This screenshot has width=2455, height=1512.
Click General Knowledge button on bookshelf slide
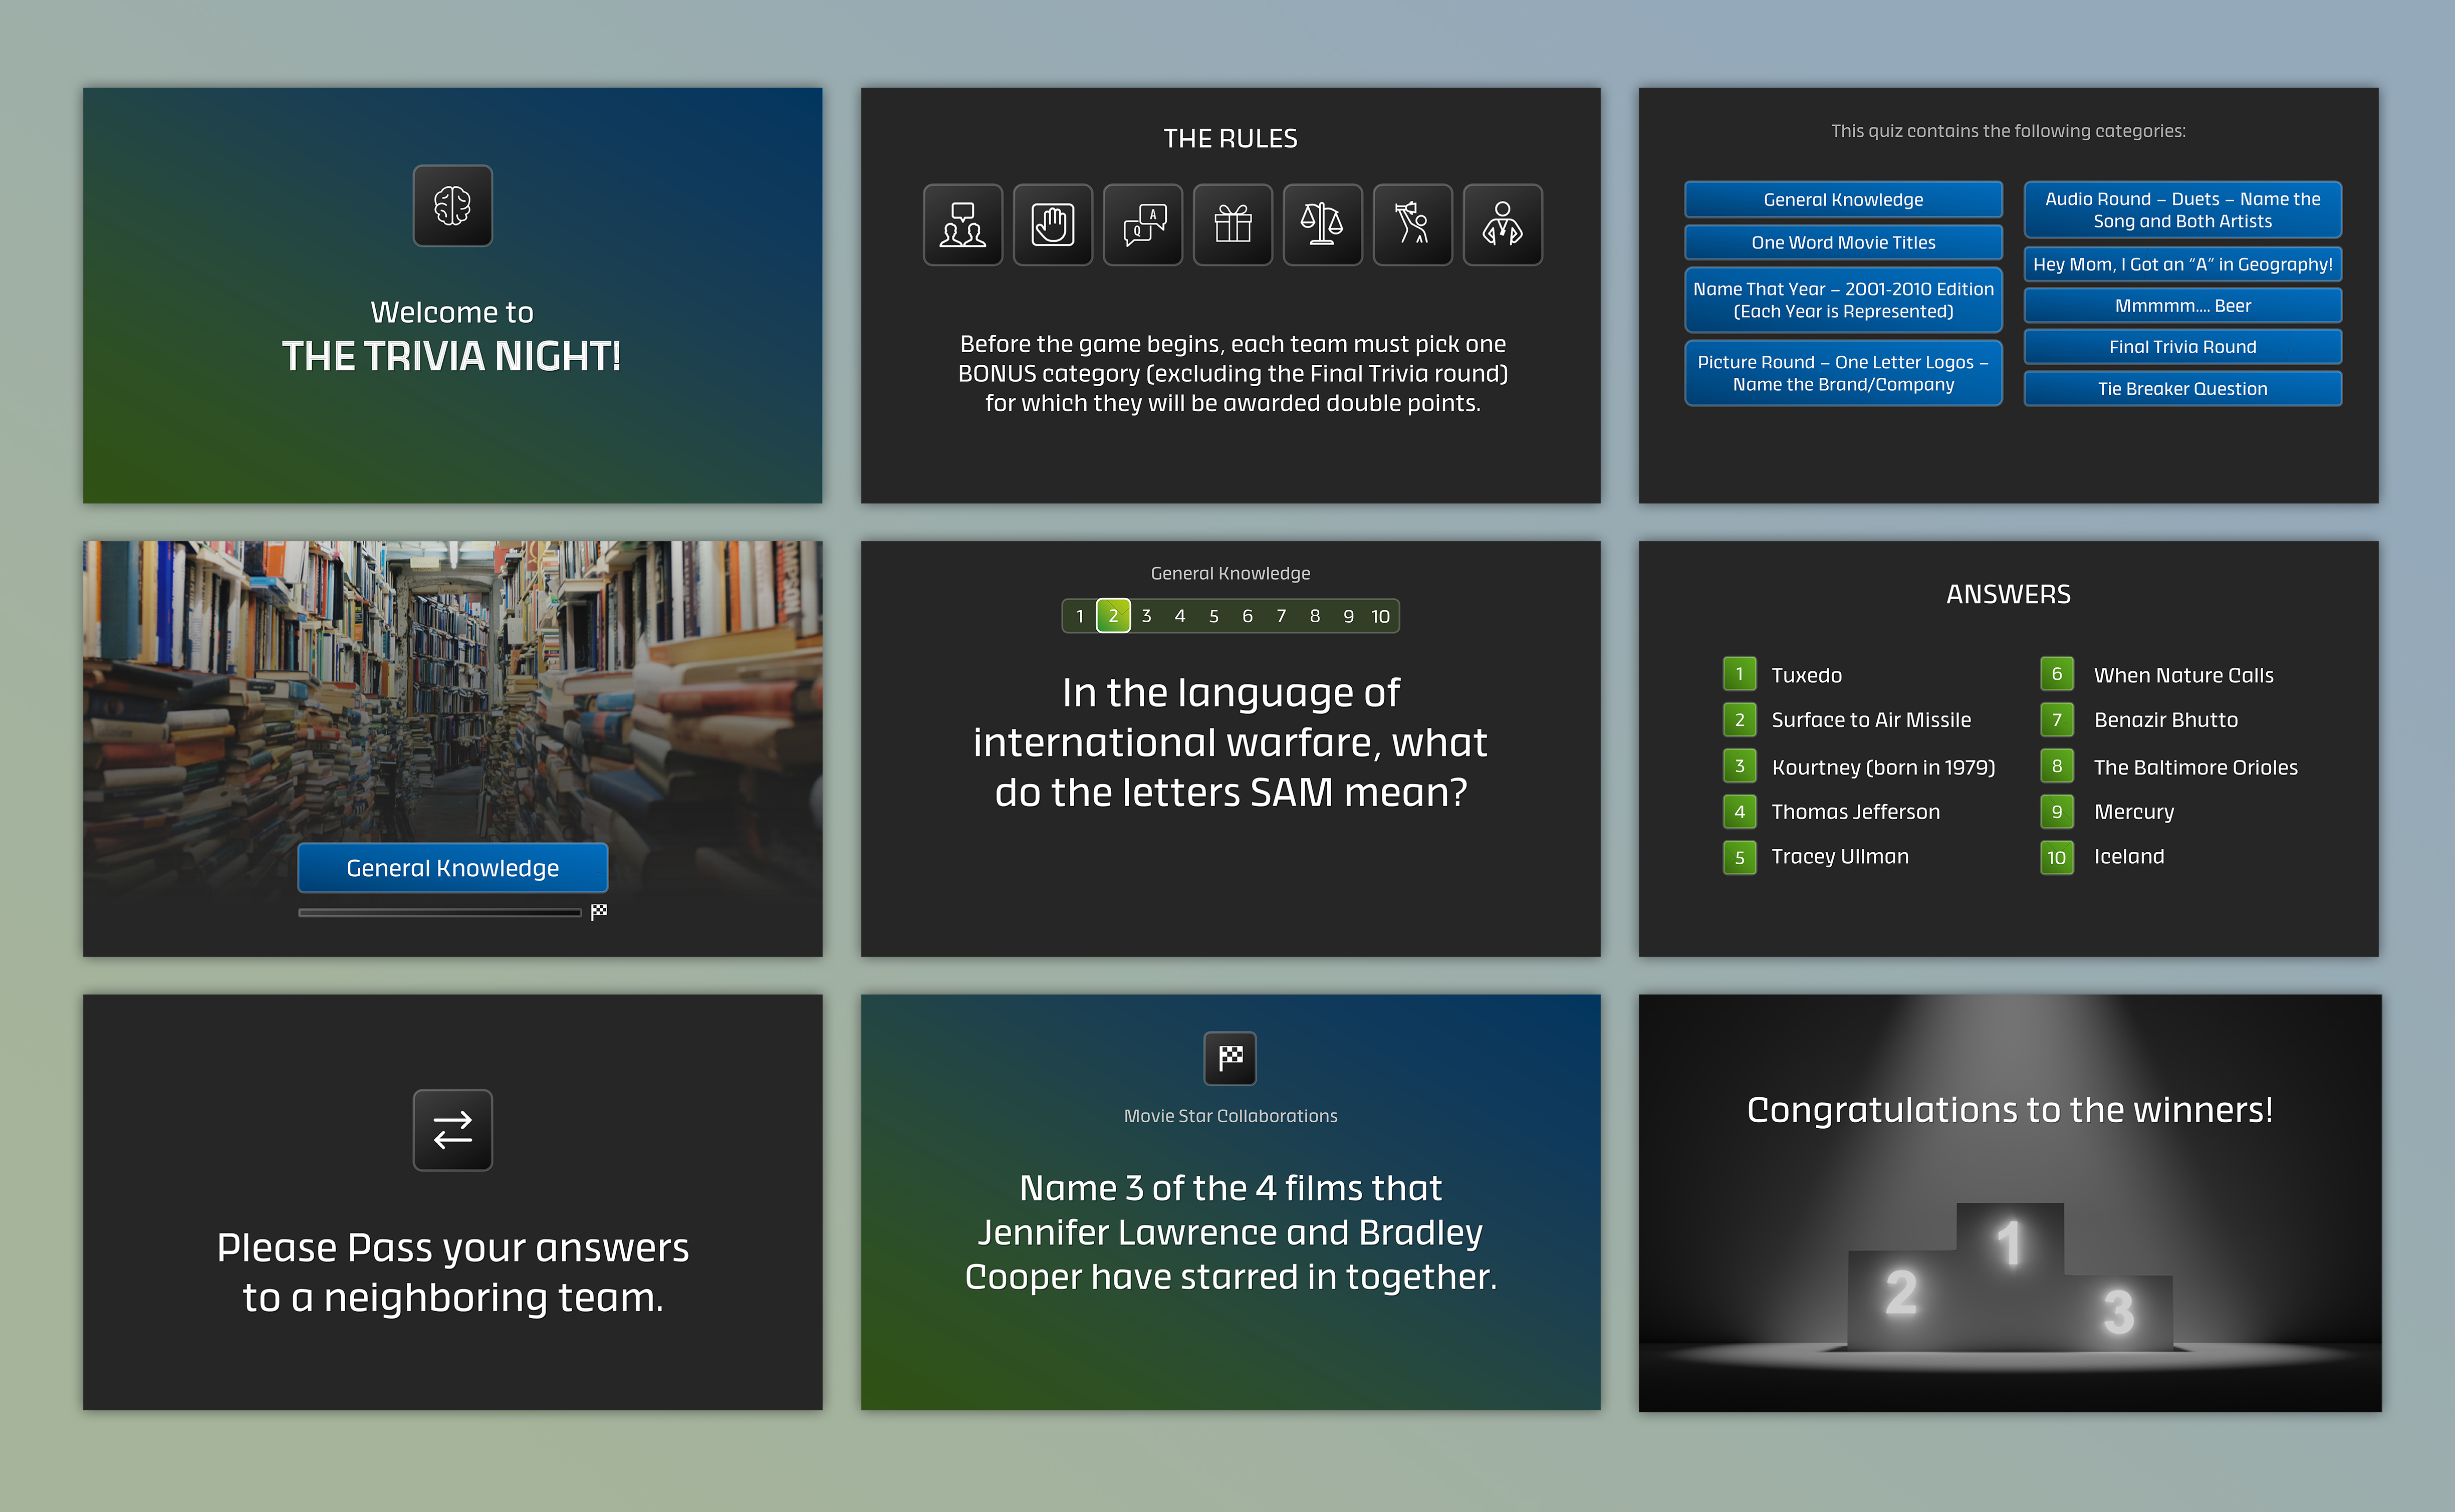[x=452, y=868]
